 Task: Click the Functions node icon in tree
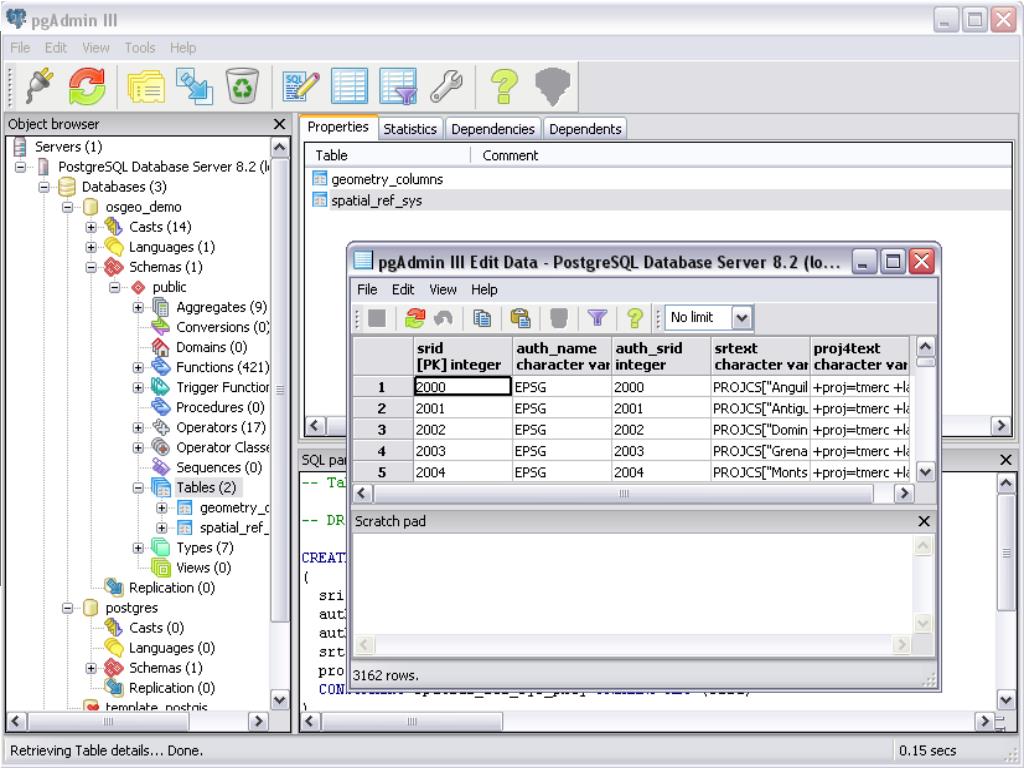pyautogui.click(x=161, y=367)
